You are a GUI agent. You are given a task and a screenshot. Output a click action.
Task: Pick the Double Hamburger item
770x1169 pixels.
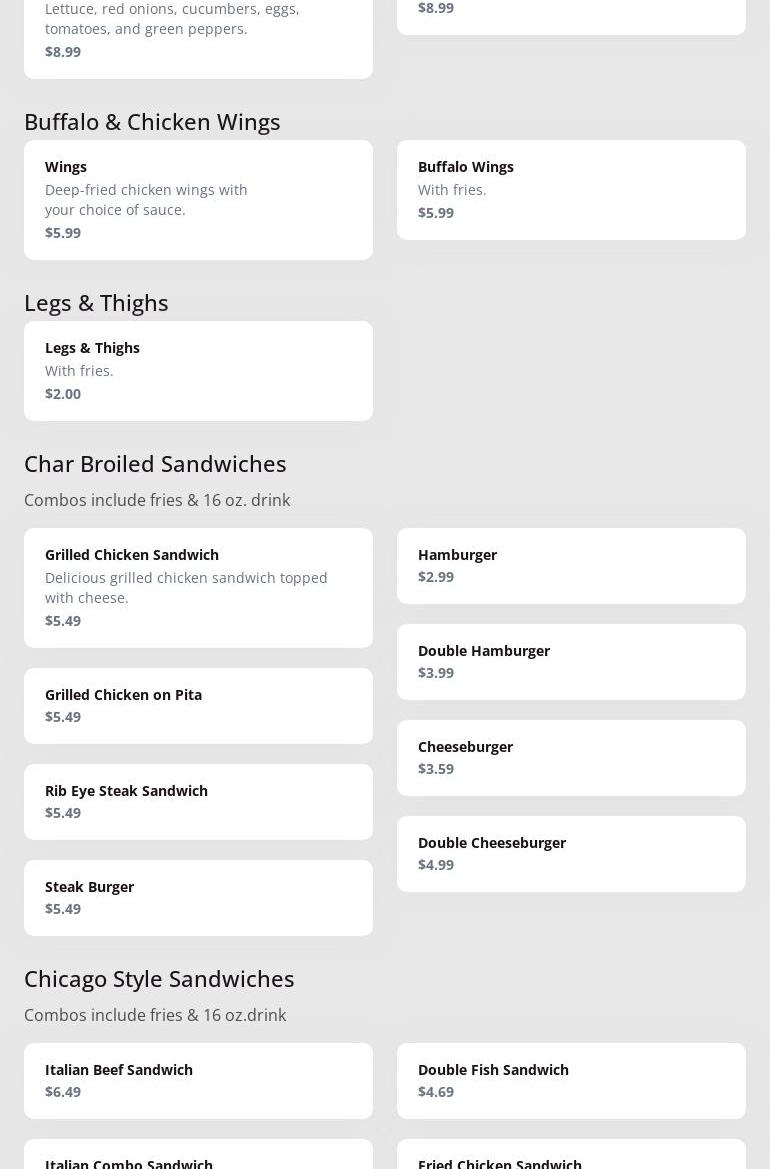[x=571, y=662]
